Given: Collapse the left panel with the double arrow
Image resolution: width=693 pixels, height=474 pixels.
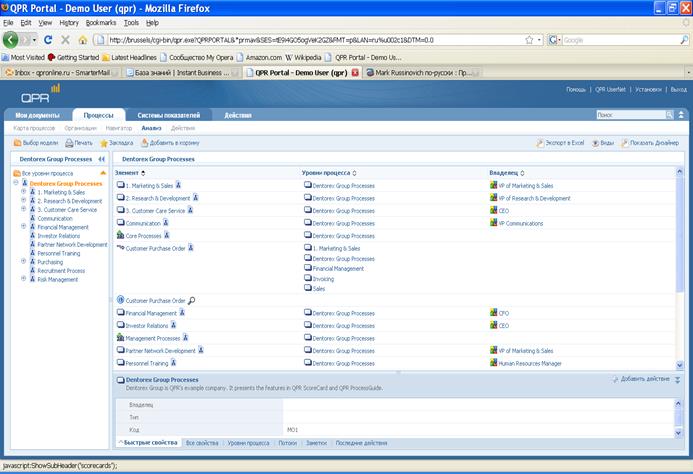Looking at the screenshot, I should 102,159.
